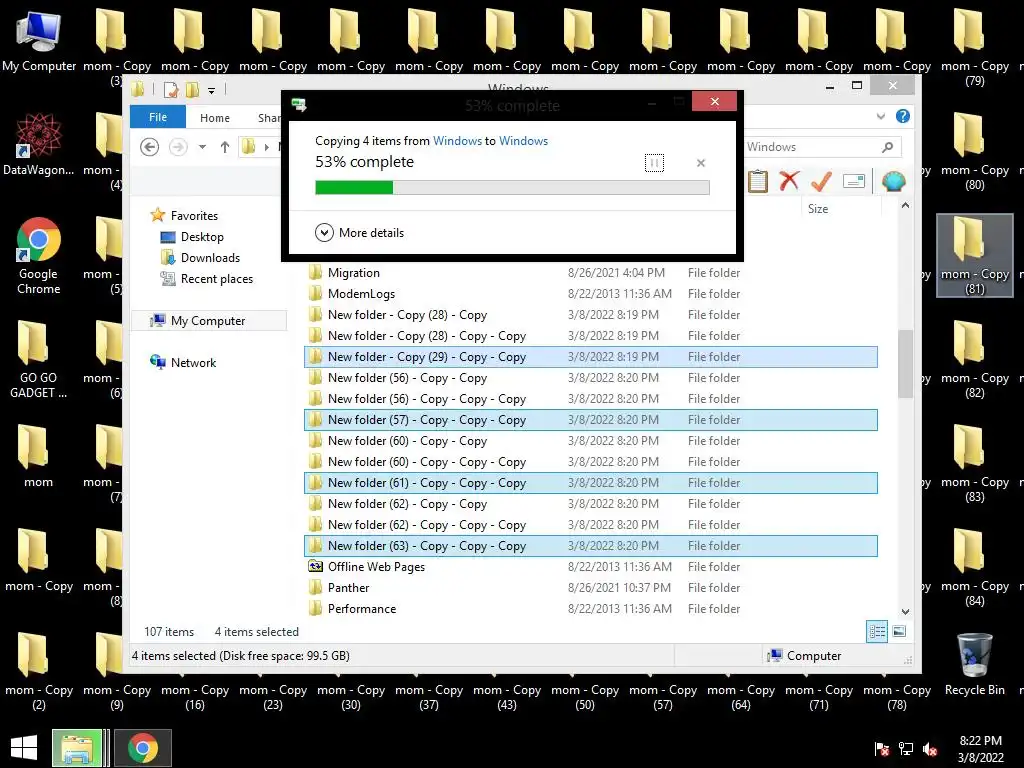This screenshot has height=768, width=1024.
Task: Open the File tab in Explorer
Action: [157, 117]
